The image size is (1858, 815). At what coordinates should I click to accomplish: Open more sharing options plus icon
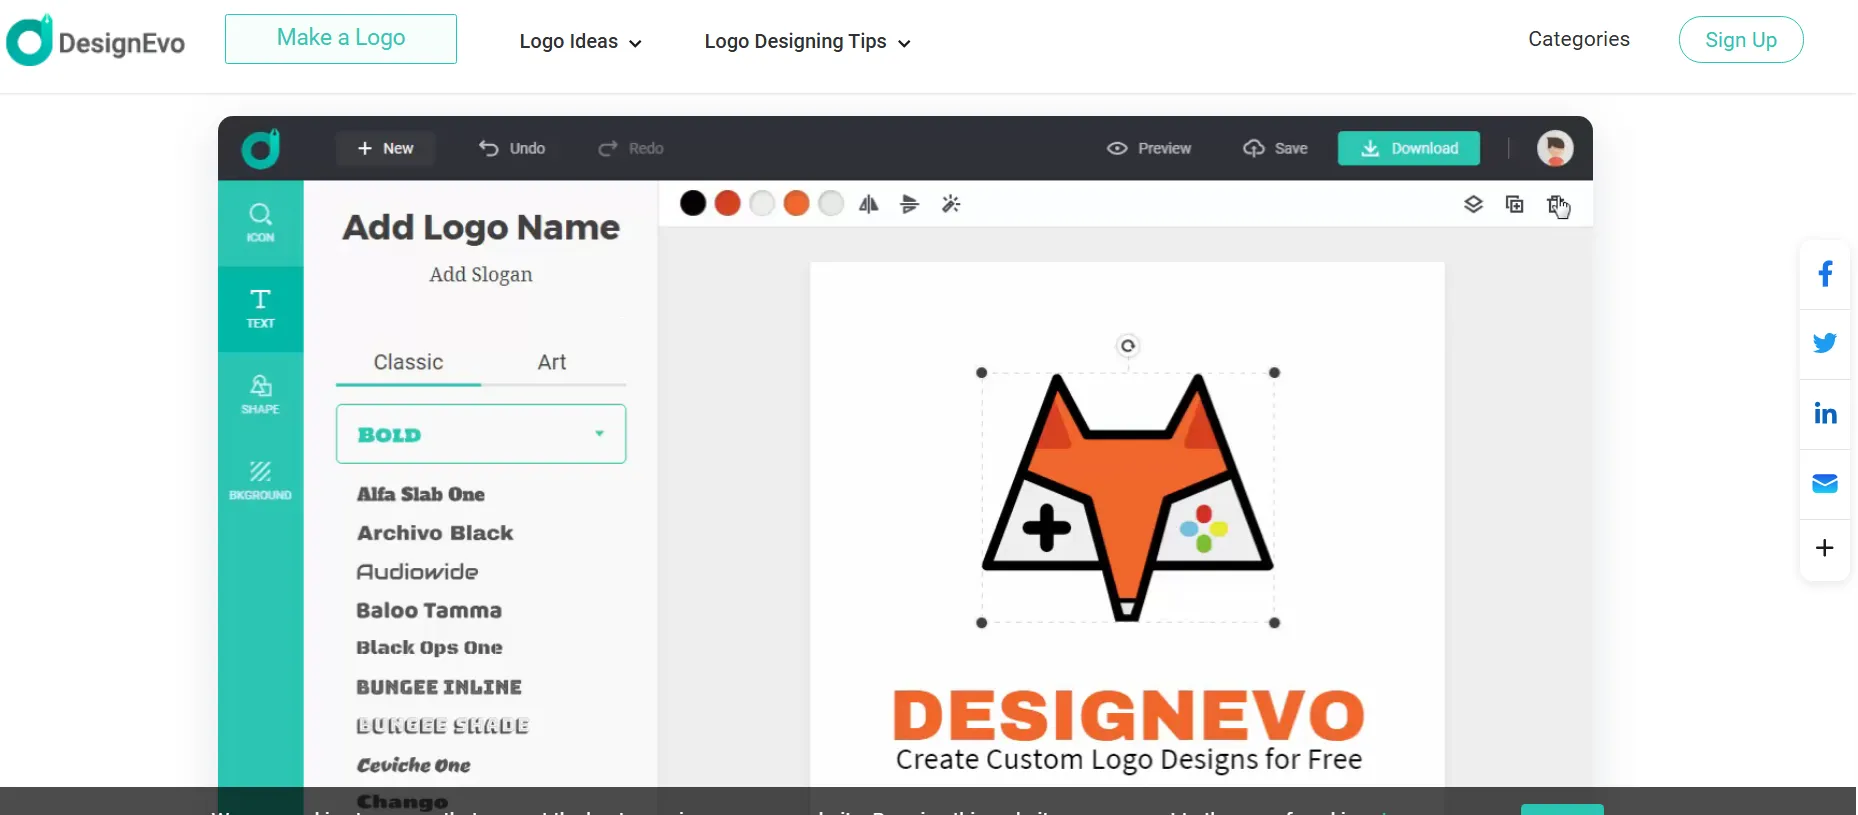[x=1825, y=548]
